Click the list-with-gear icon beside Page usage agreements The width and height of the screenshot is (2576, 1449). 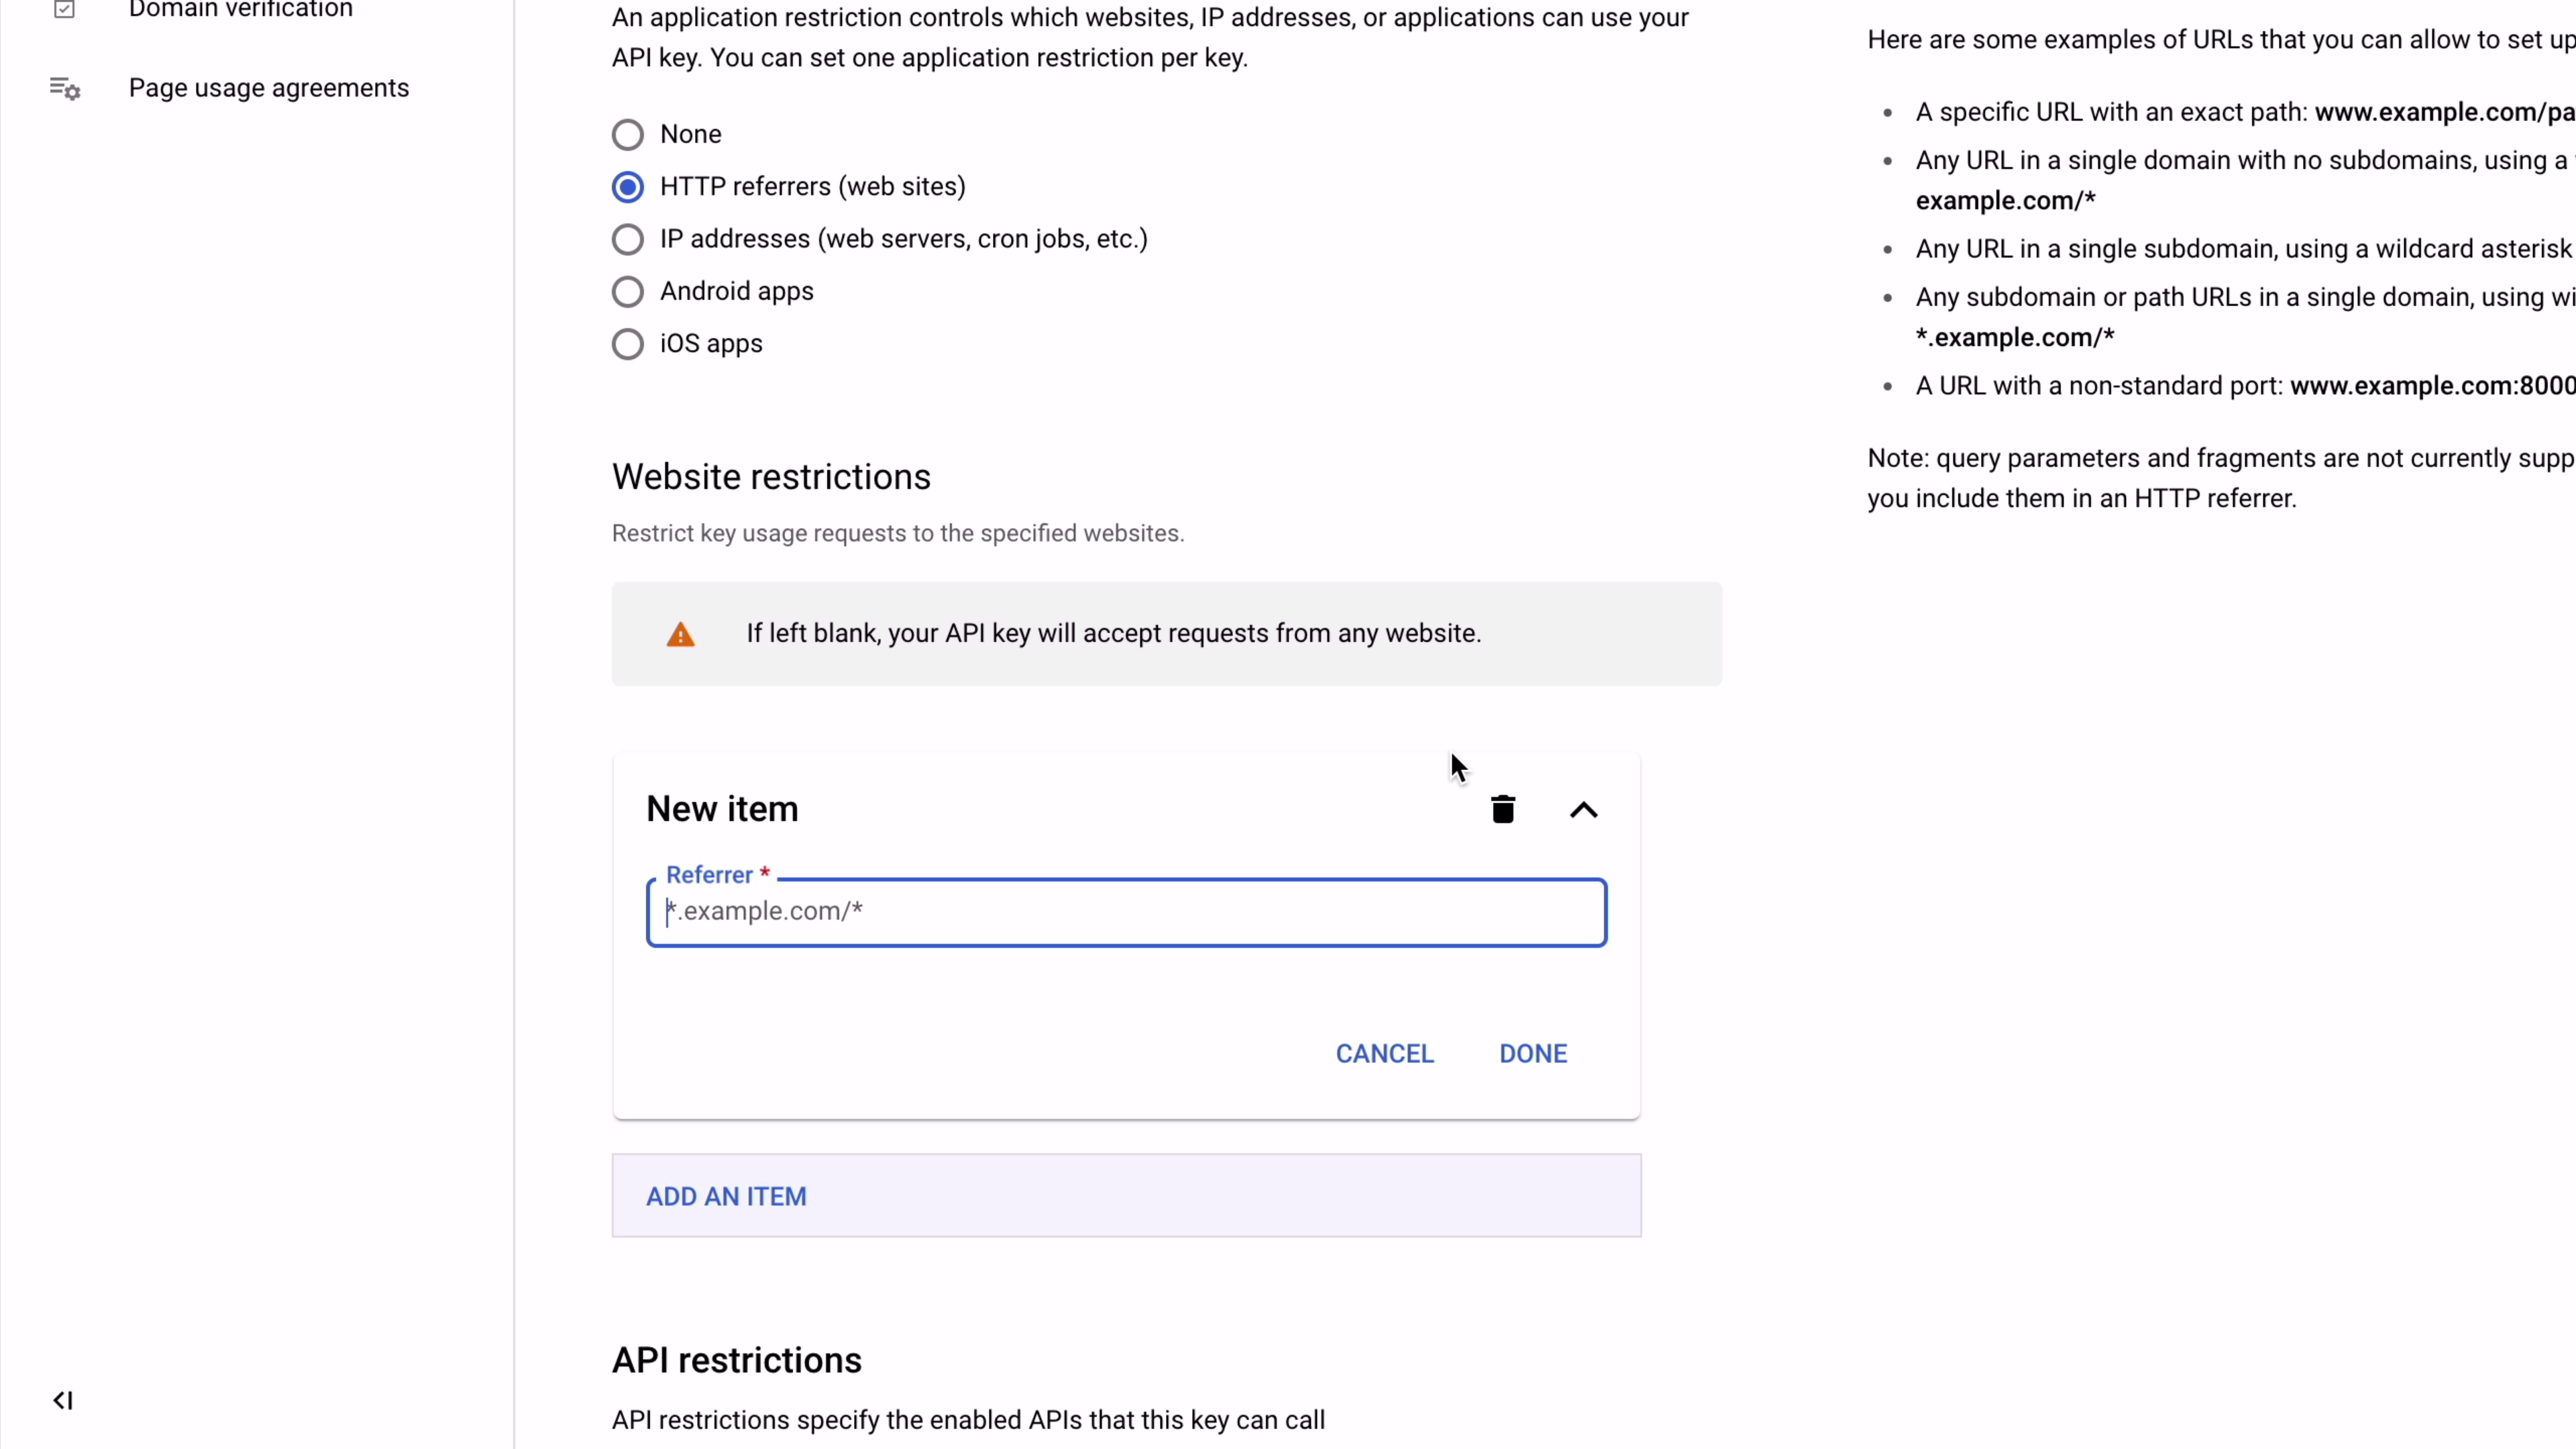[65, 88]
